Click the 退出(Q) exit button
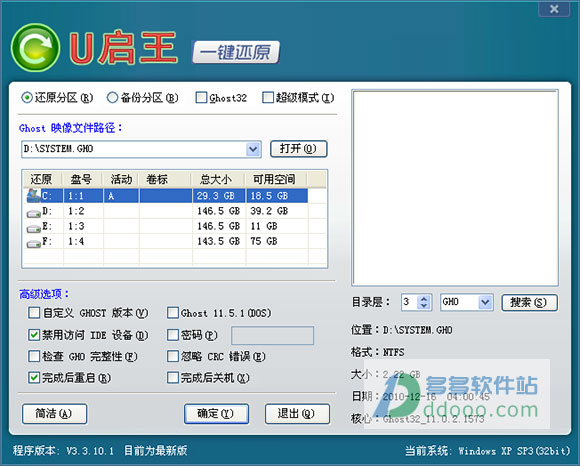This screenshot has width=580, height=466. pos(297,413)
